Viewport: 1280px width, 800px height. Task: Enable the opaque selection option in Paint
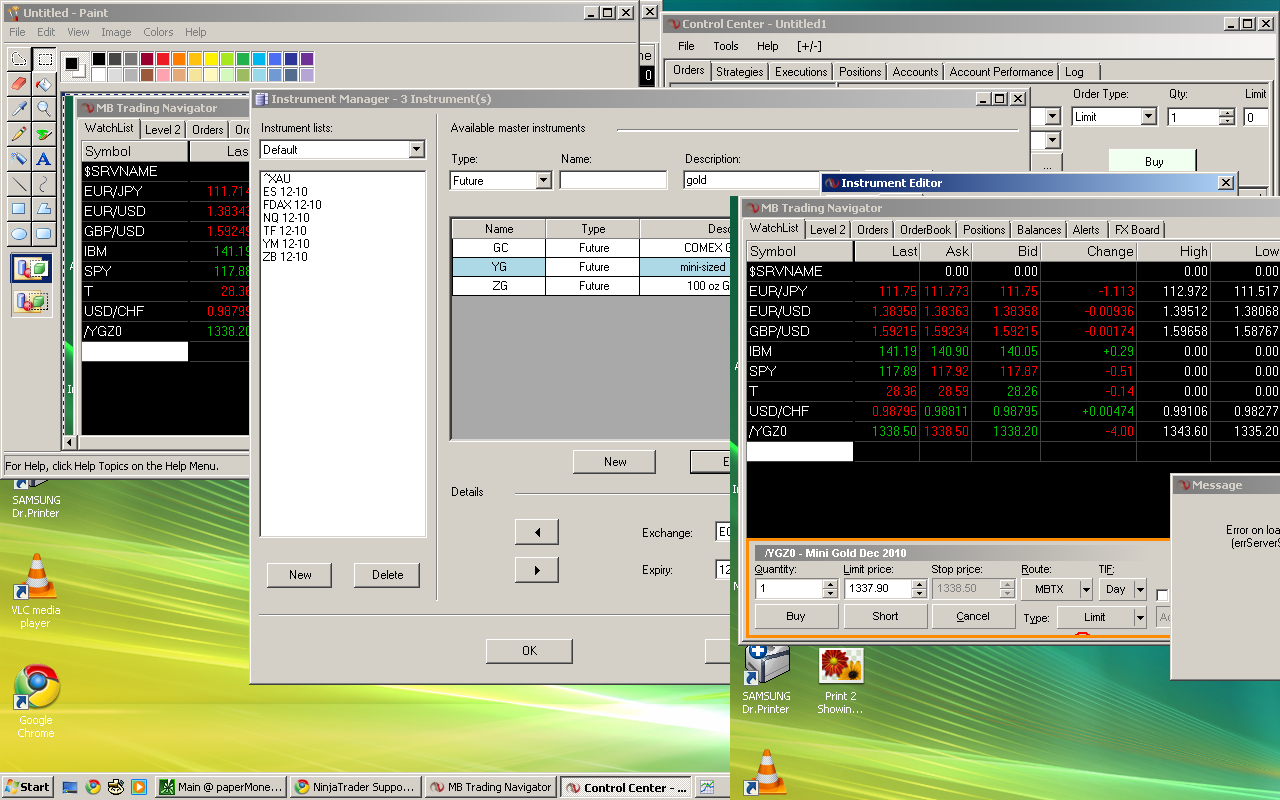[31, 268]
